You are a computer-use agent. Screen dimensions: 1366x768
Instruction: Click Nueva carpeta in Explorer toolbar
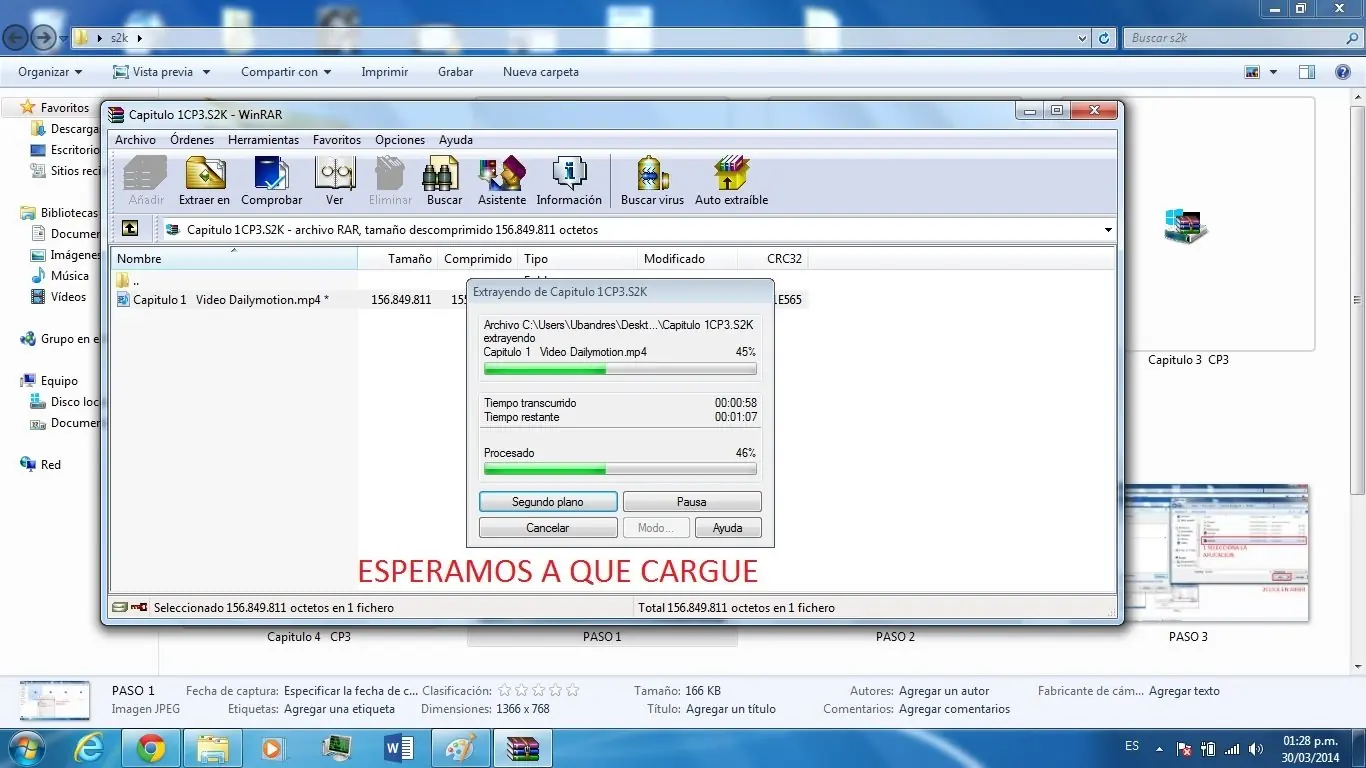pos(541,72)
